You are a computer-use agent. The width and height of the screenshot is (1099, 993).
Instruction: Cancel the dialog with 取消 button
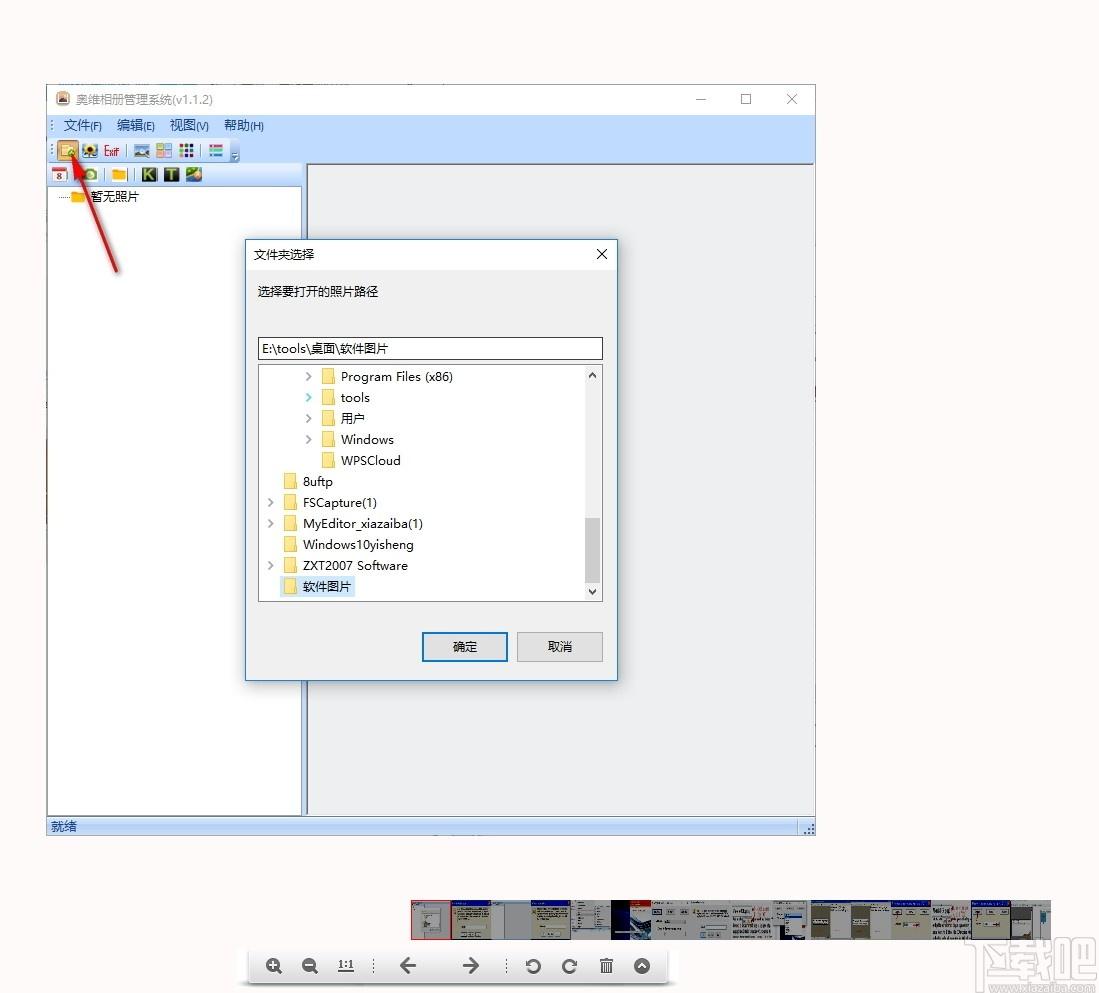[x=560, y=647]
